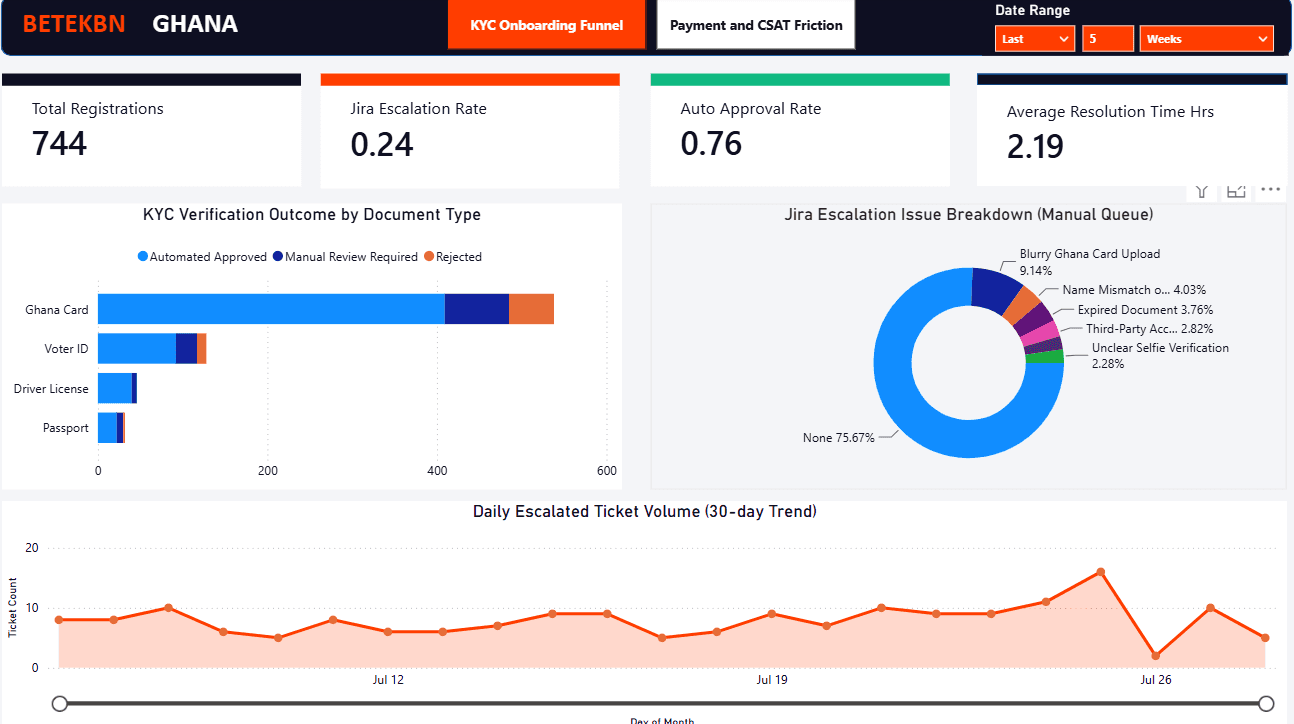This screenshot has height=724, width=1294.
Task: Click the 'Date Range' slicer header
Action: [1032, 10]
